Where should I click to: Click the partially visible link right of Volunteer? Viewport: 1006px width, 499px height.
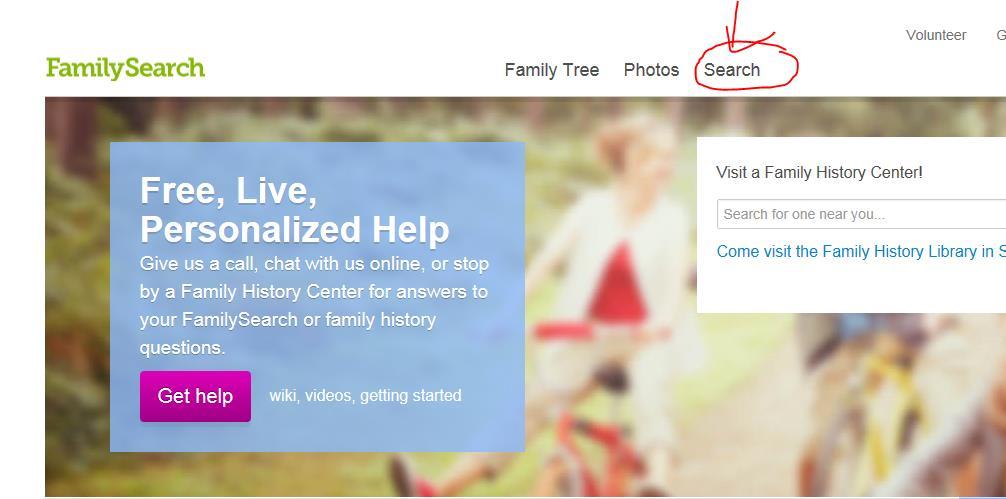(x=1001, y=35)
